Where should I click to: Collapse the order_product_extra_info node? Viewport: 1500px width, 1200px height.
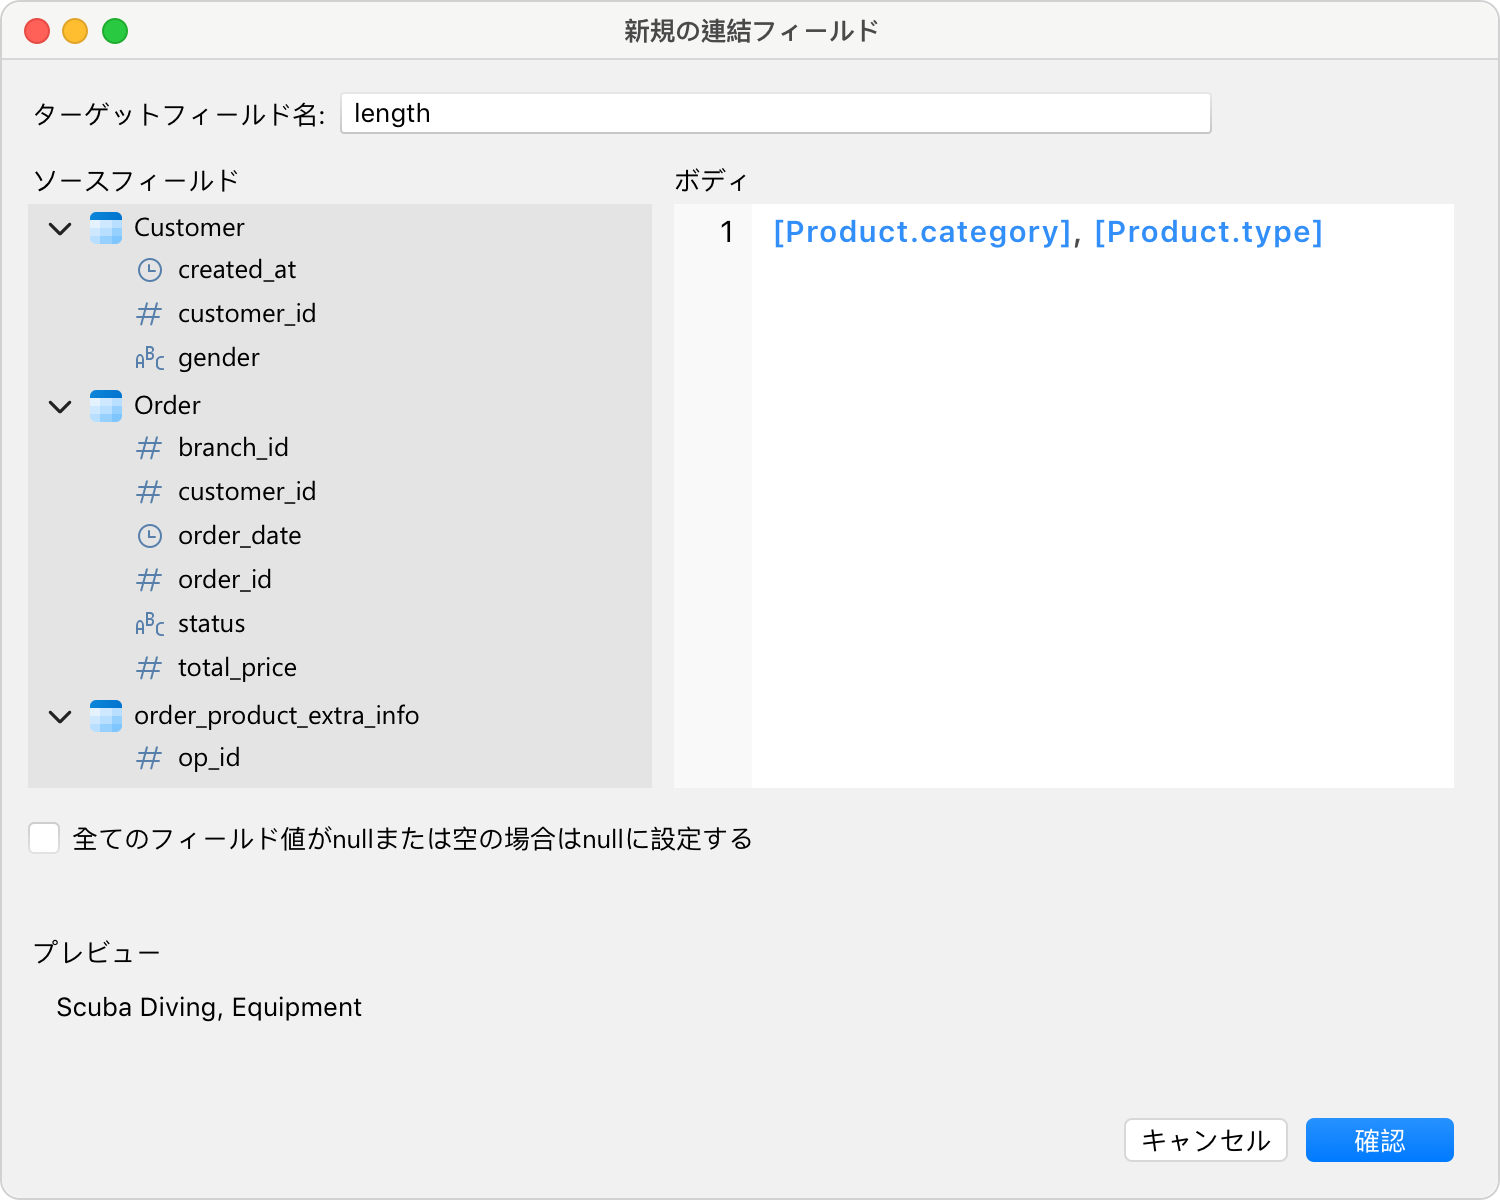60,716
